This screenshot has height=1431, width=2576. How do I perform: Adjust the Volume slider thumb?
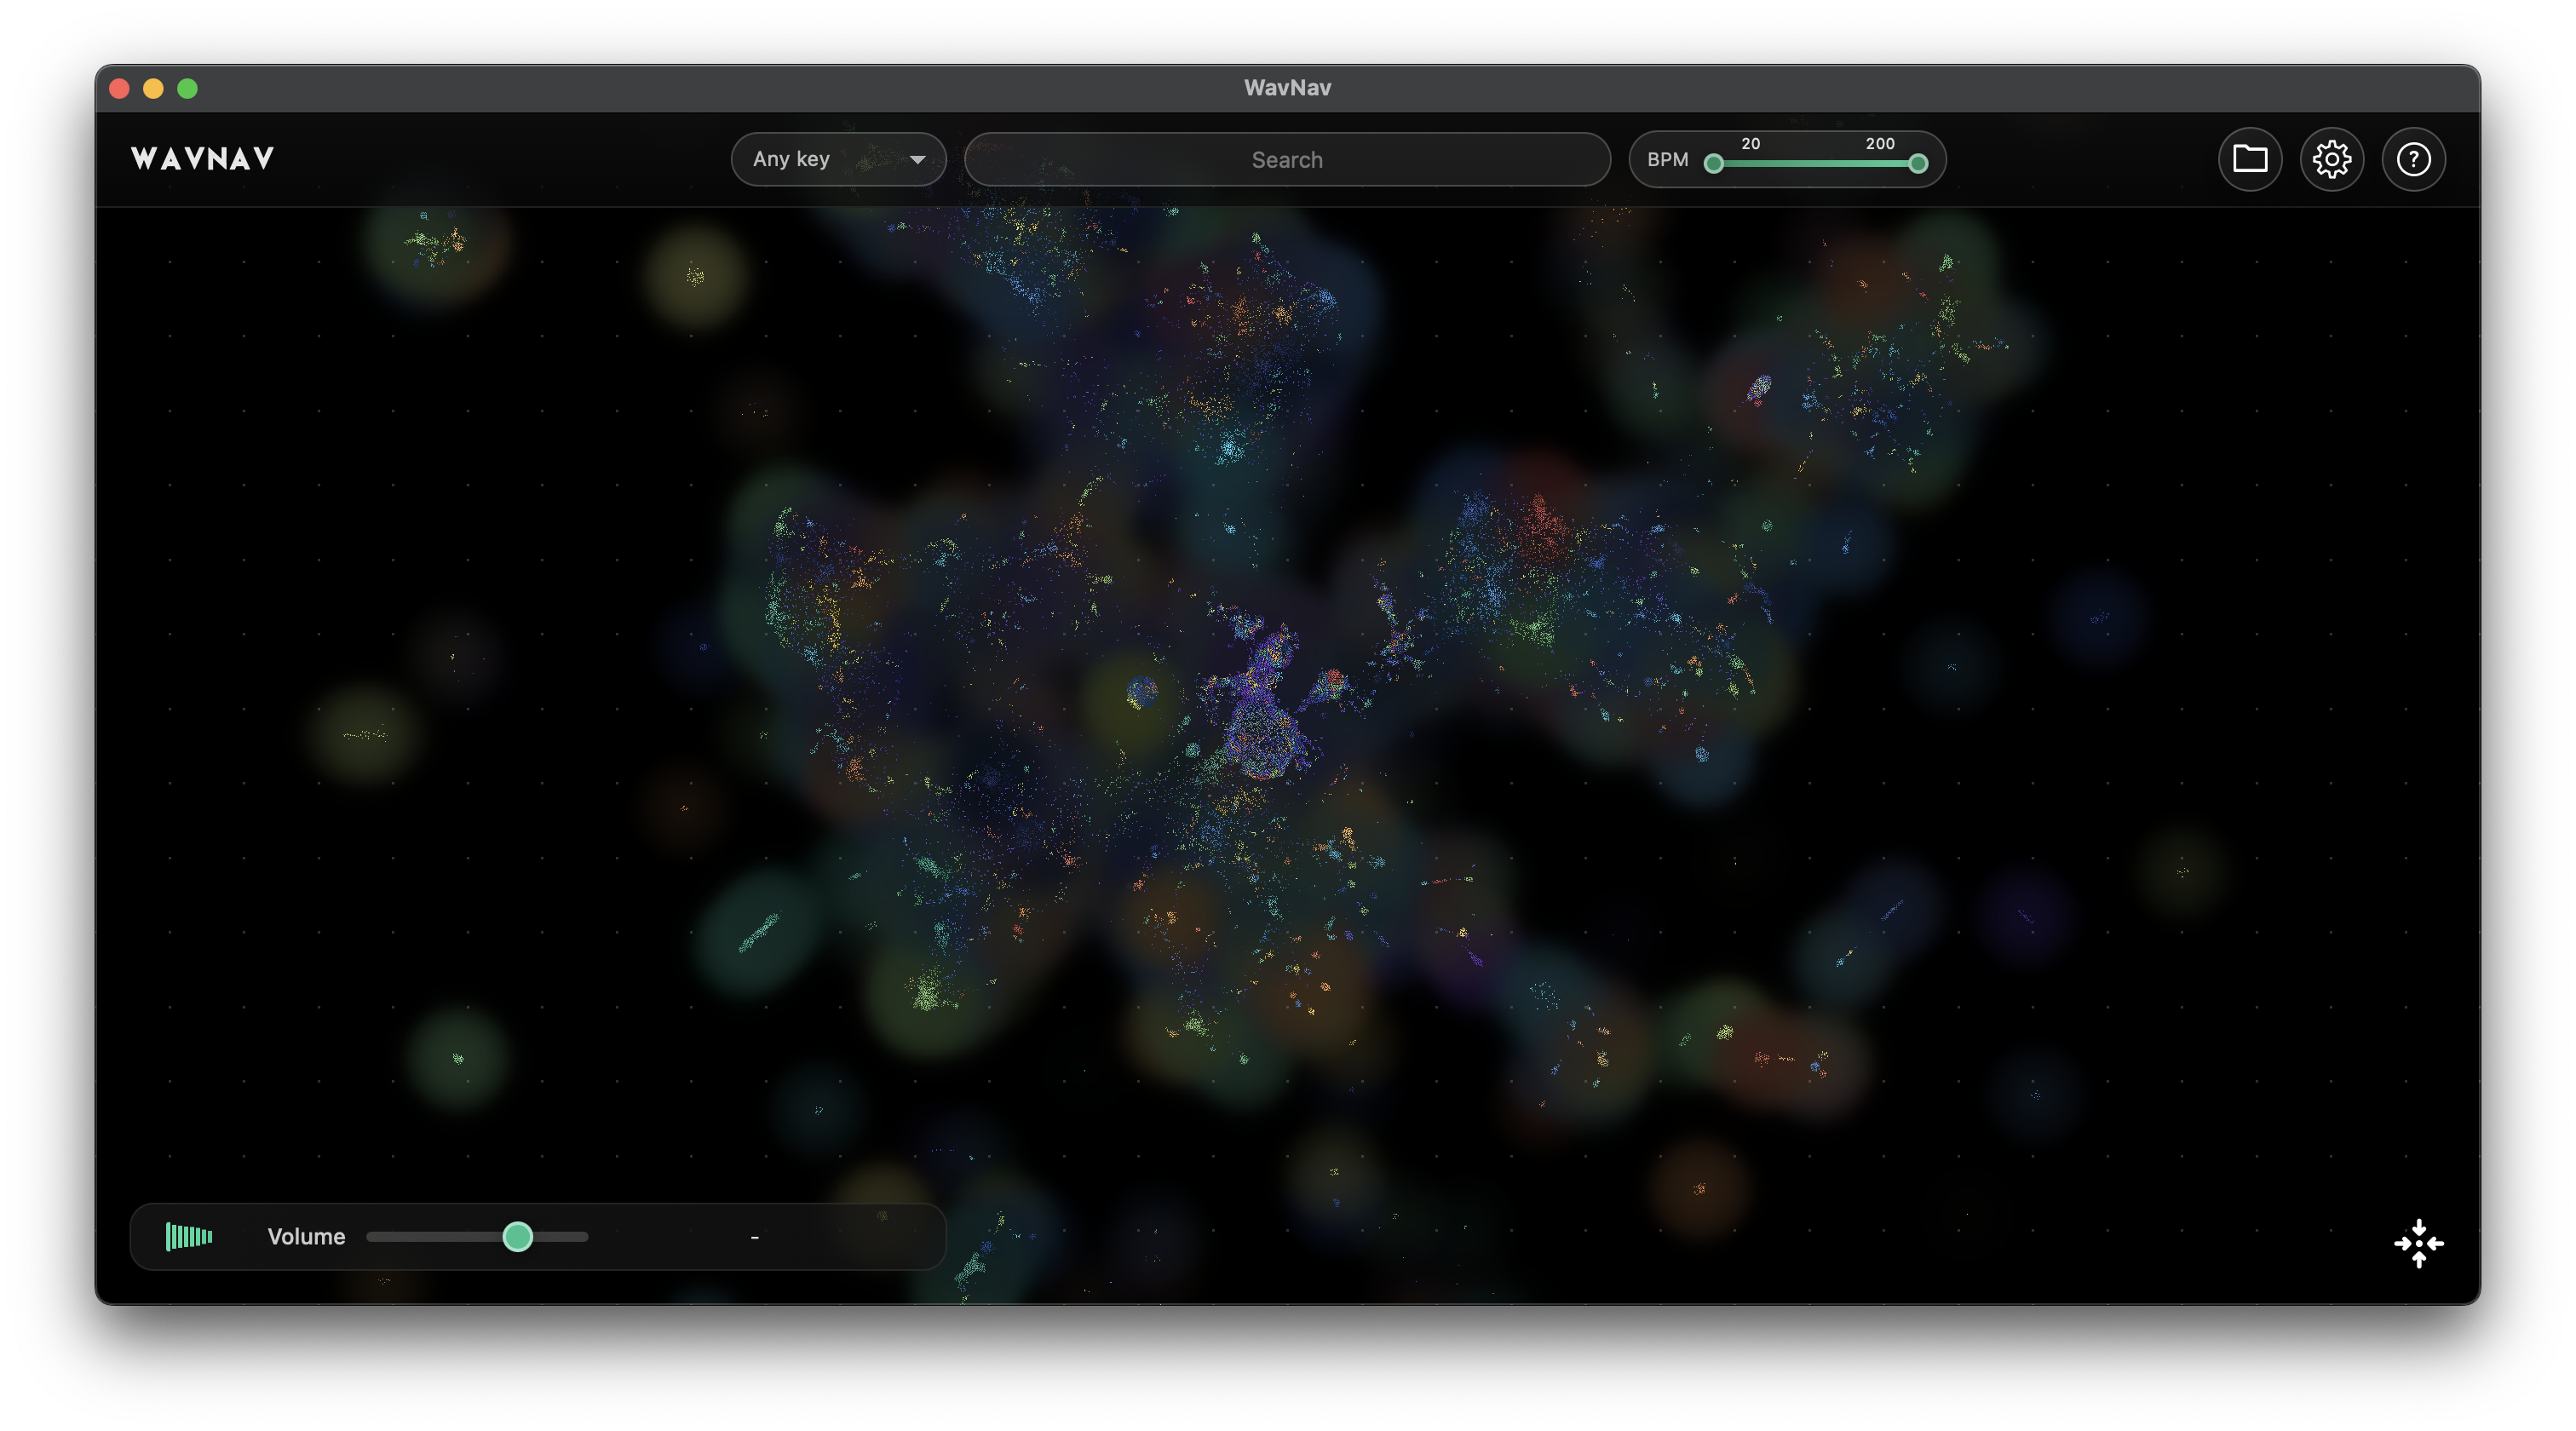(x=518, y=1237)
